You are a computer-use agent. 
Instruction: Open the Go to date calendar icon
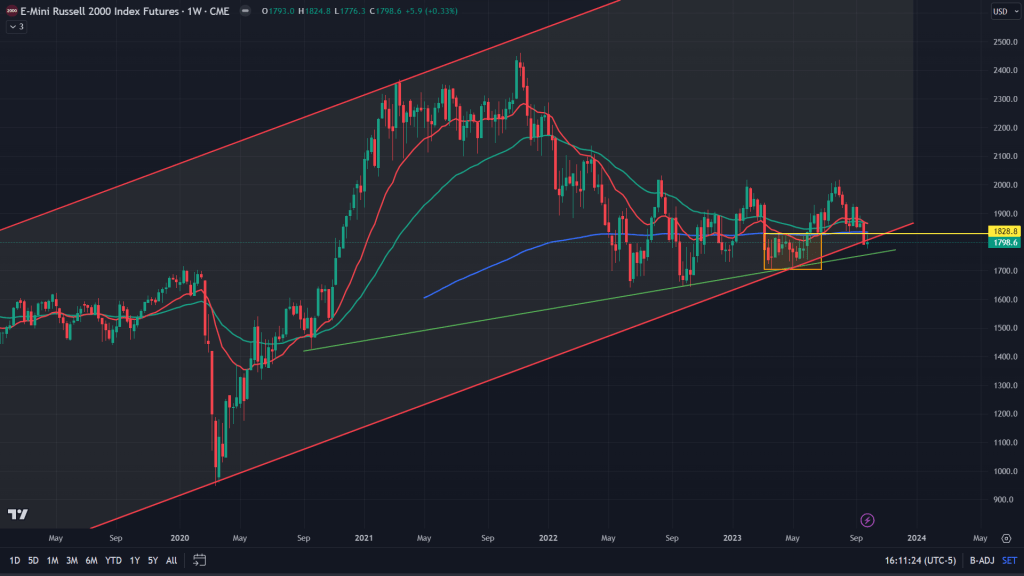coord(199,560)
